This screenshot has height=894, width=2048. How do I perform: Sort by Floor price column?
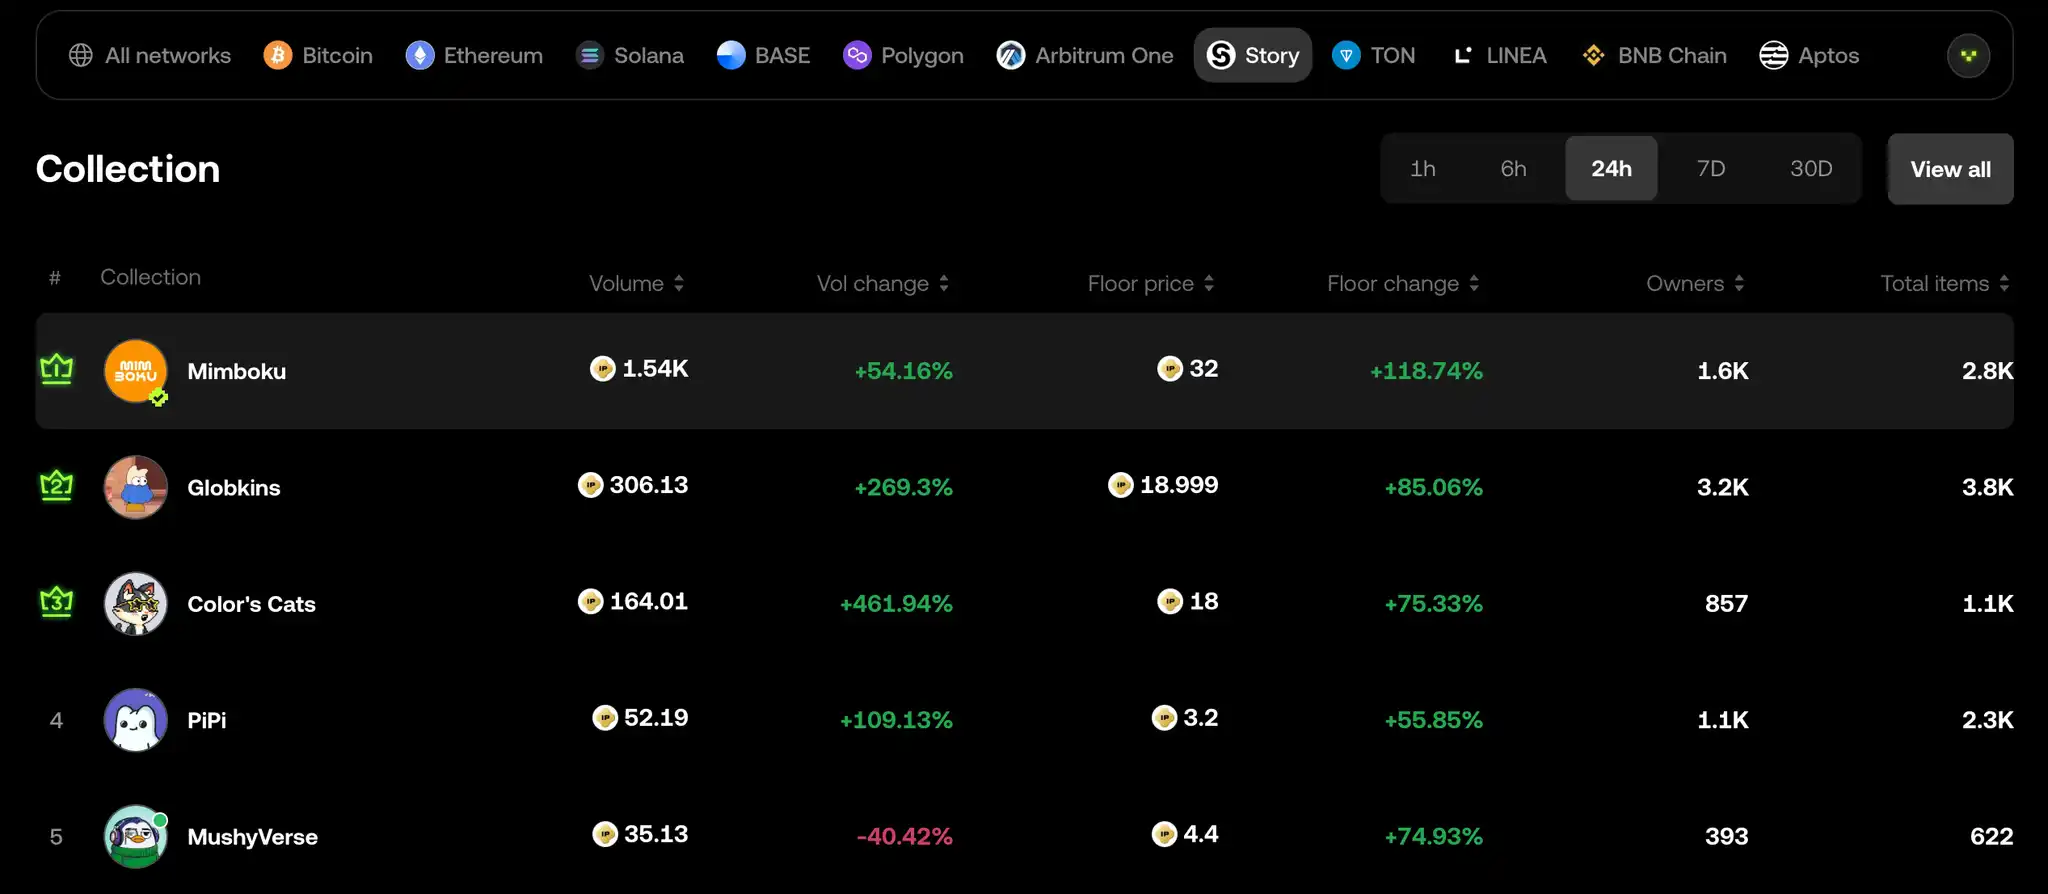pyautogui.click(x=1209, y=284)
